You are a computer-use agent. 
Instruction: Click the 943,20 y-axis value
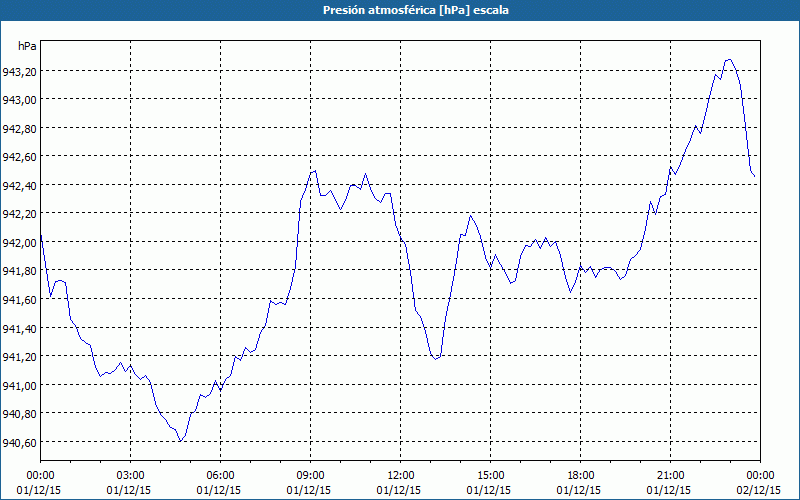[x=19, y=72]
